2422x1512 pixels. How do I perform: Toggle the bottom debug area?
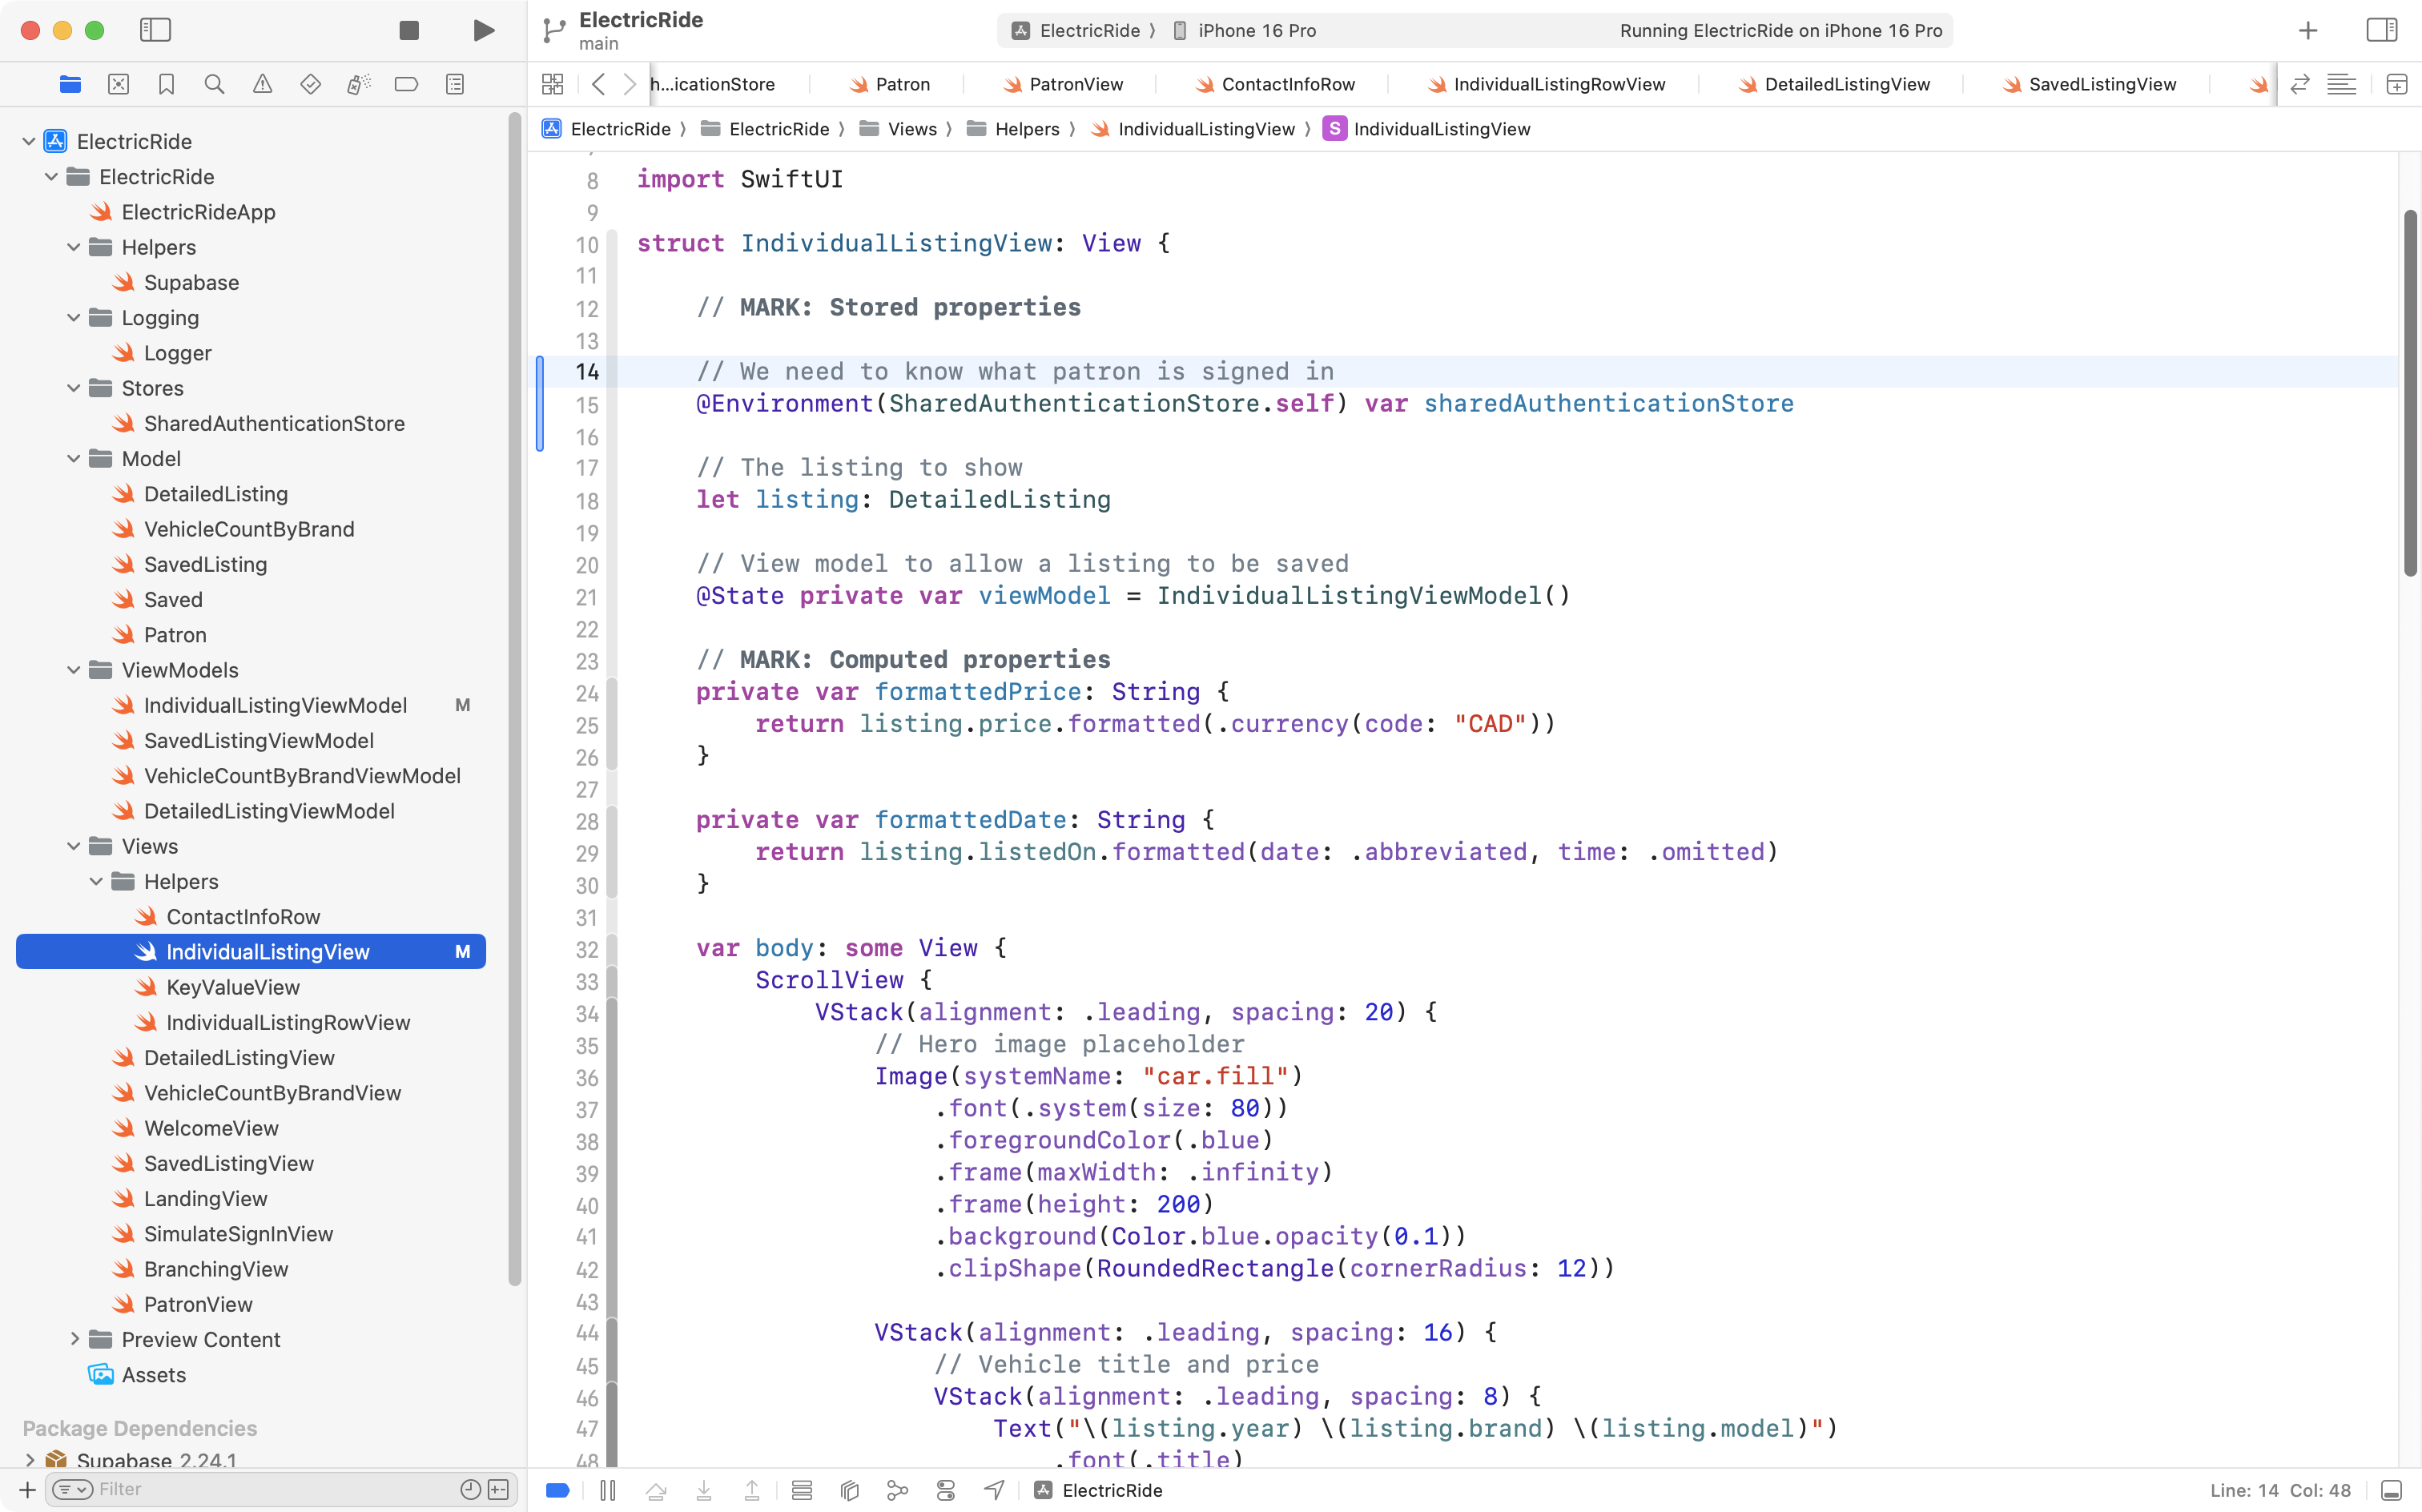point(2391,1490)
